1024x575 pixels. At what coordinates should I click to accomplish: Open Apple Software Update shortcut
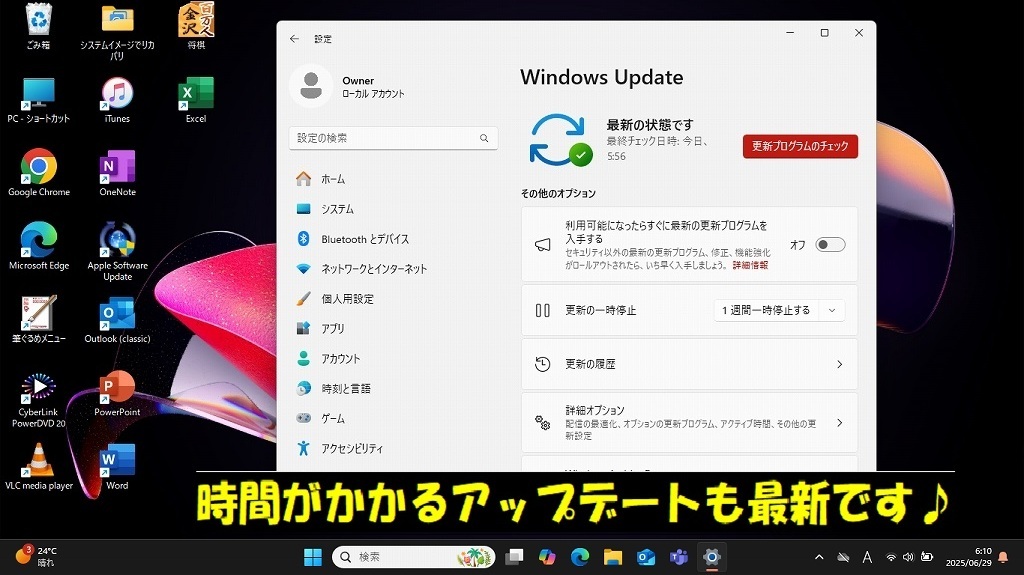click(118, 252)
